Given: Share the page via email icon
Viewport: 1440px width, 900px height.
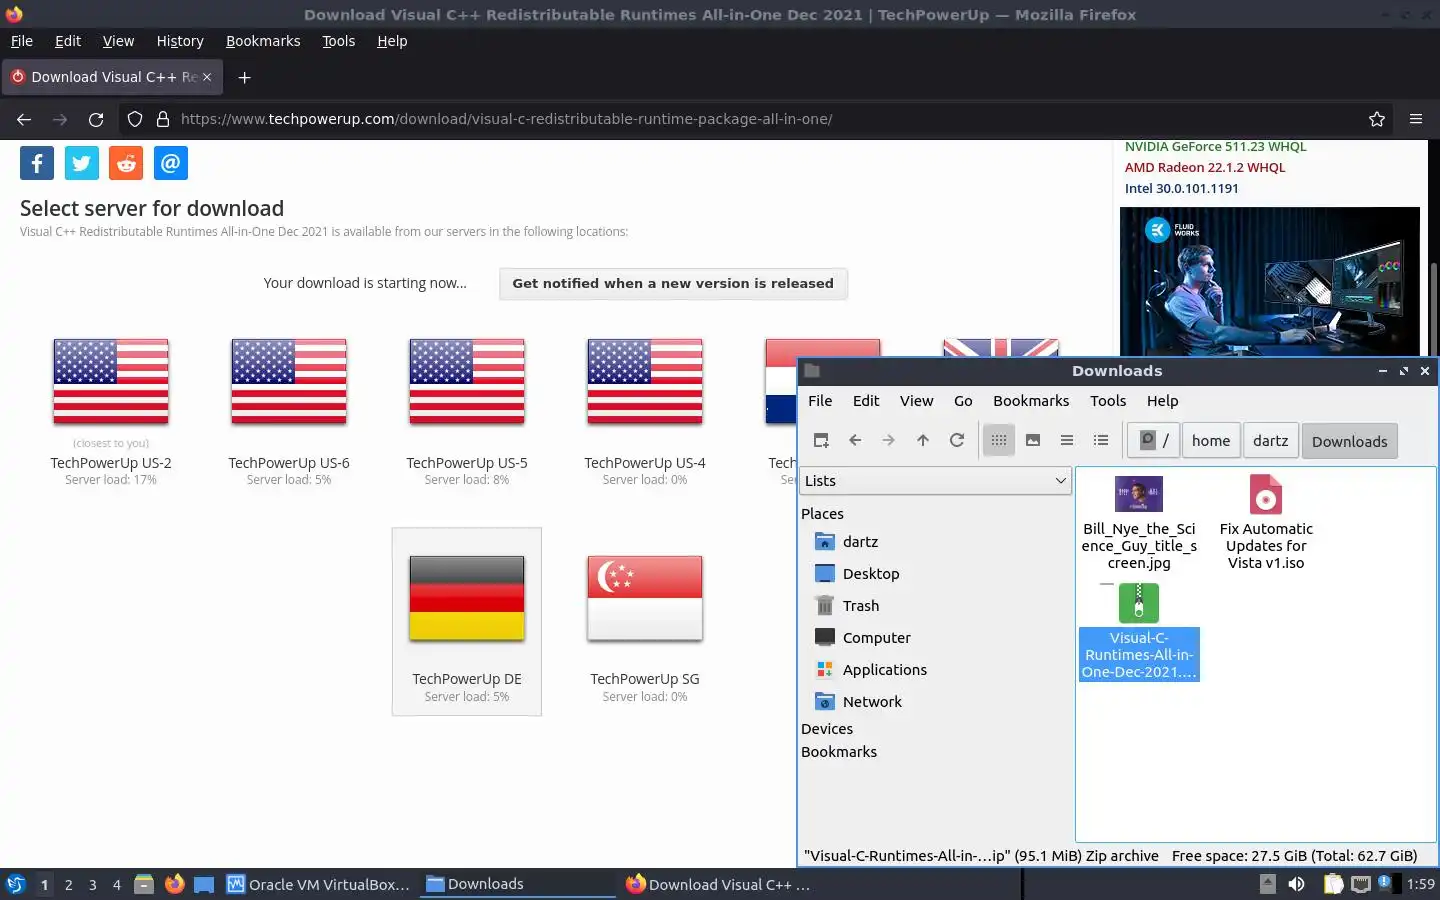Looking at the screenshot, I should click(x=171, y=163).
